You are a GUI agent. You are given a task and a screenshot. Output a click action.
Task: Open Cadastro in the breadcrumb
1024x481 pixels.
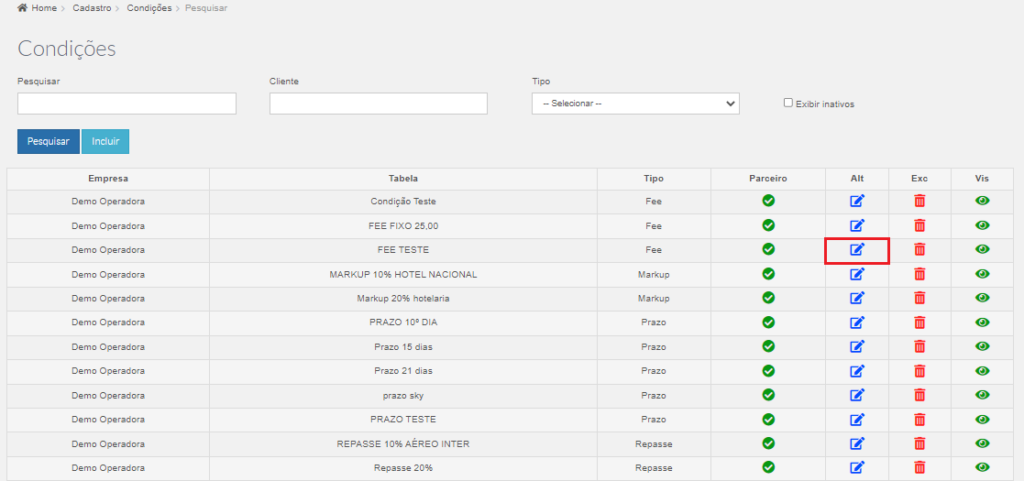click(91, 8)
